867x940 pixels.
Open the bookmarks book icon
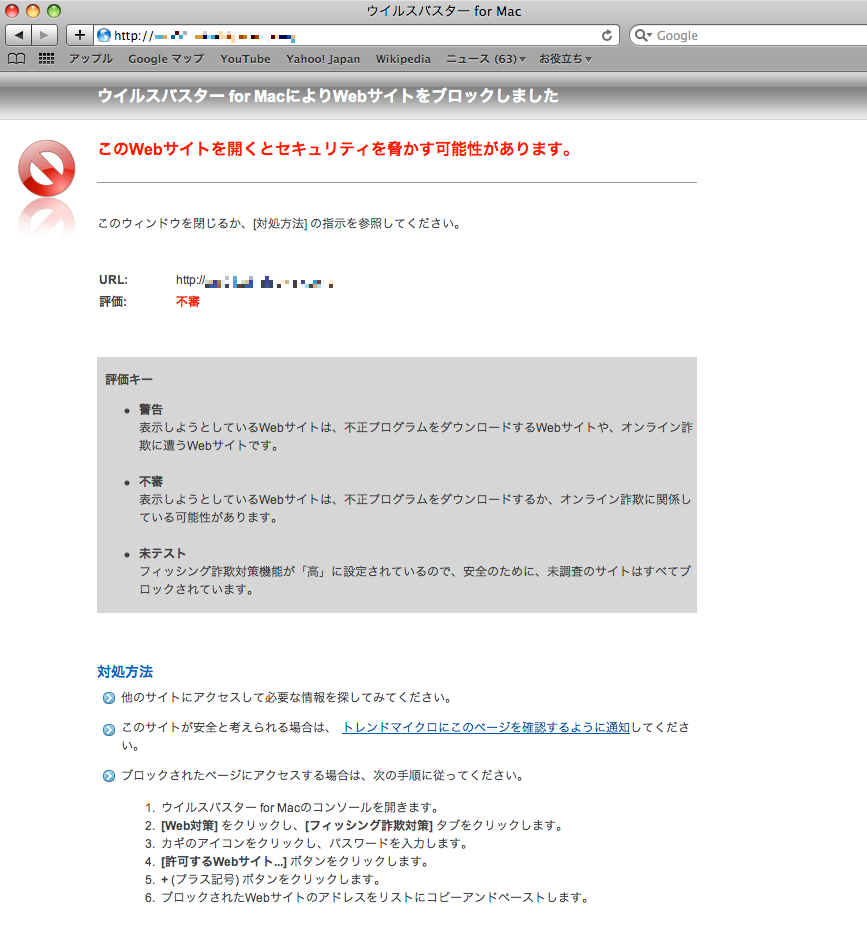point(17,59)
